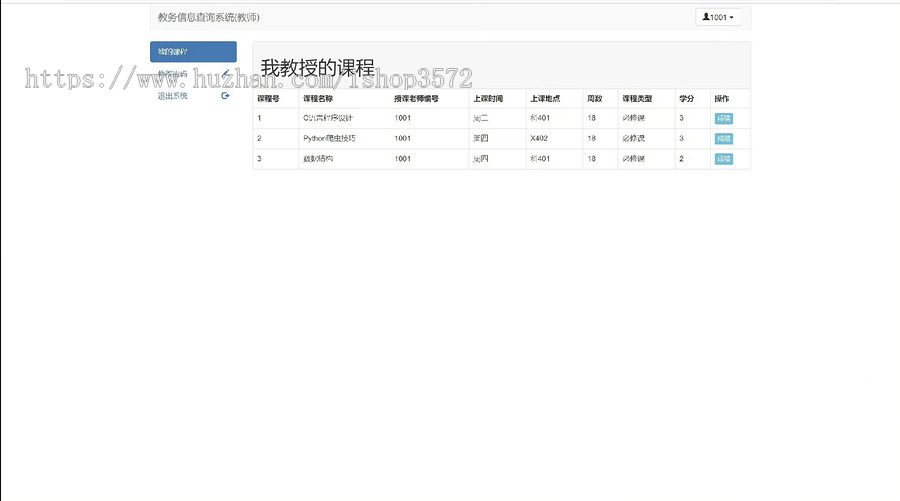Click 必修课 in the C语言程序设计 row
The image size is (900, 501).
coord(634,118)
